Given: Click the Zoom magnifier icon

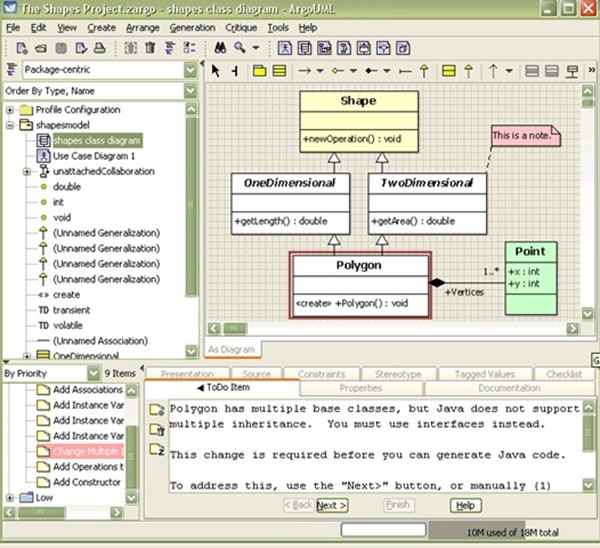Looking at the screenshot, I should [x=240, y=48].
